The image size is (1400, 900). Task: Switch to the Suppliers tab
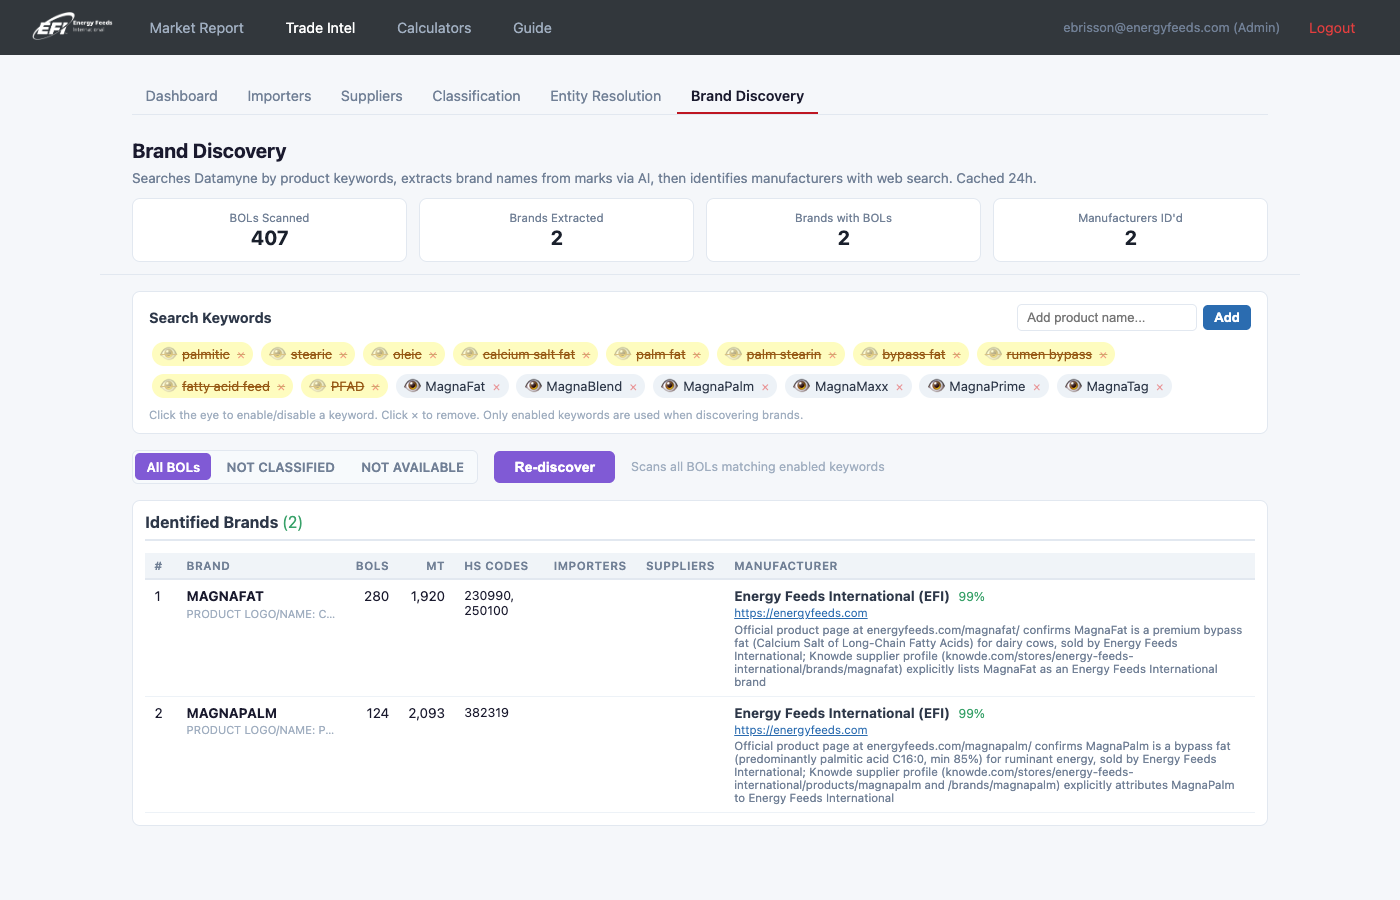(371, 96)
